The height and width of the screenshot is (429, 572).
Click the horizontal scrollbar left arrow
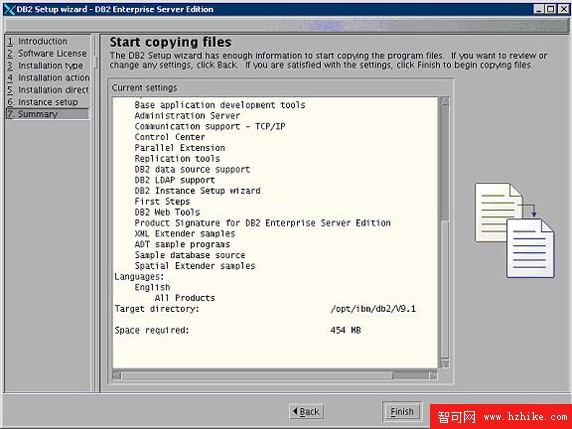tap(116, 375)
